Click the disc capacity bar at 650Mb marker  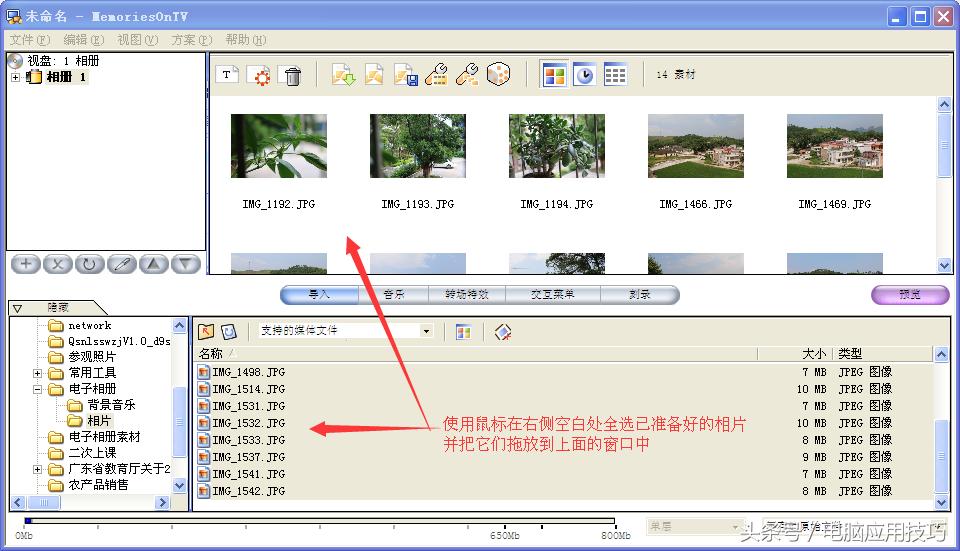504,523
